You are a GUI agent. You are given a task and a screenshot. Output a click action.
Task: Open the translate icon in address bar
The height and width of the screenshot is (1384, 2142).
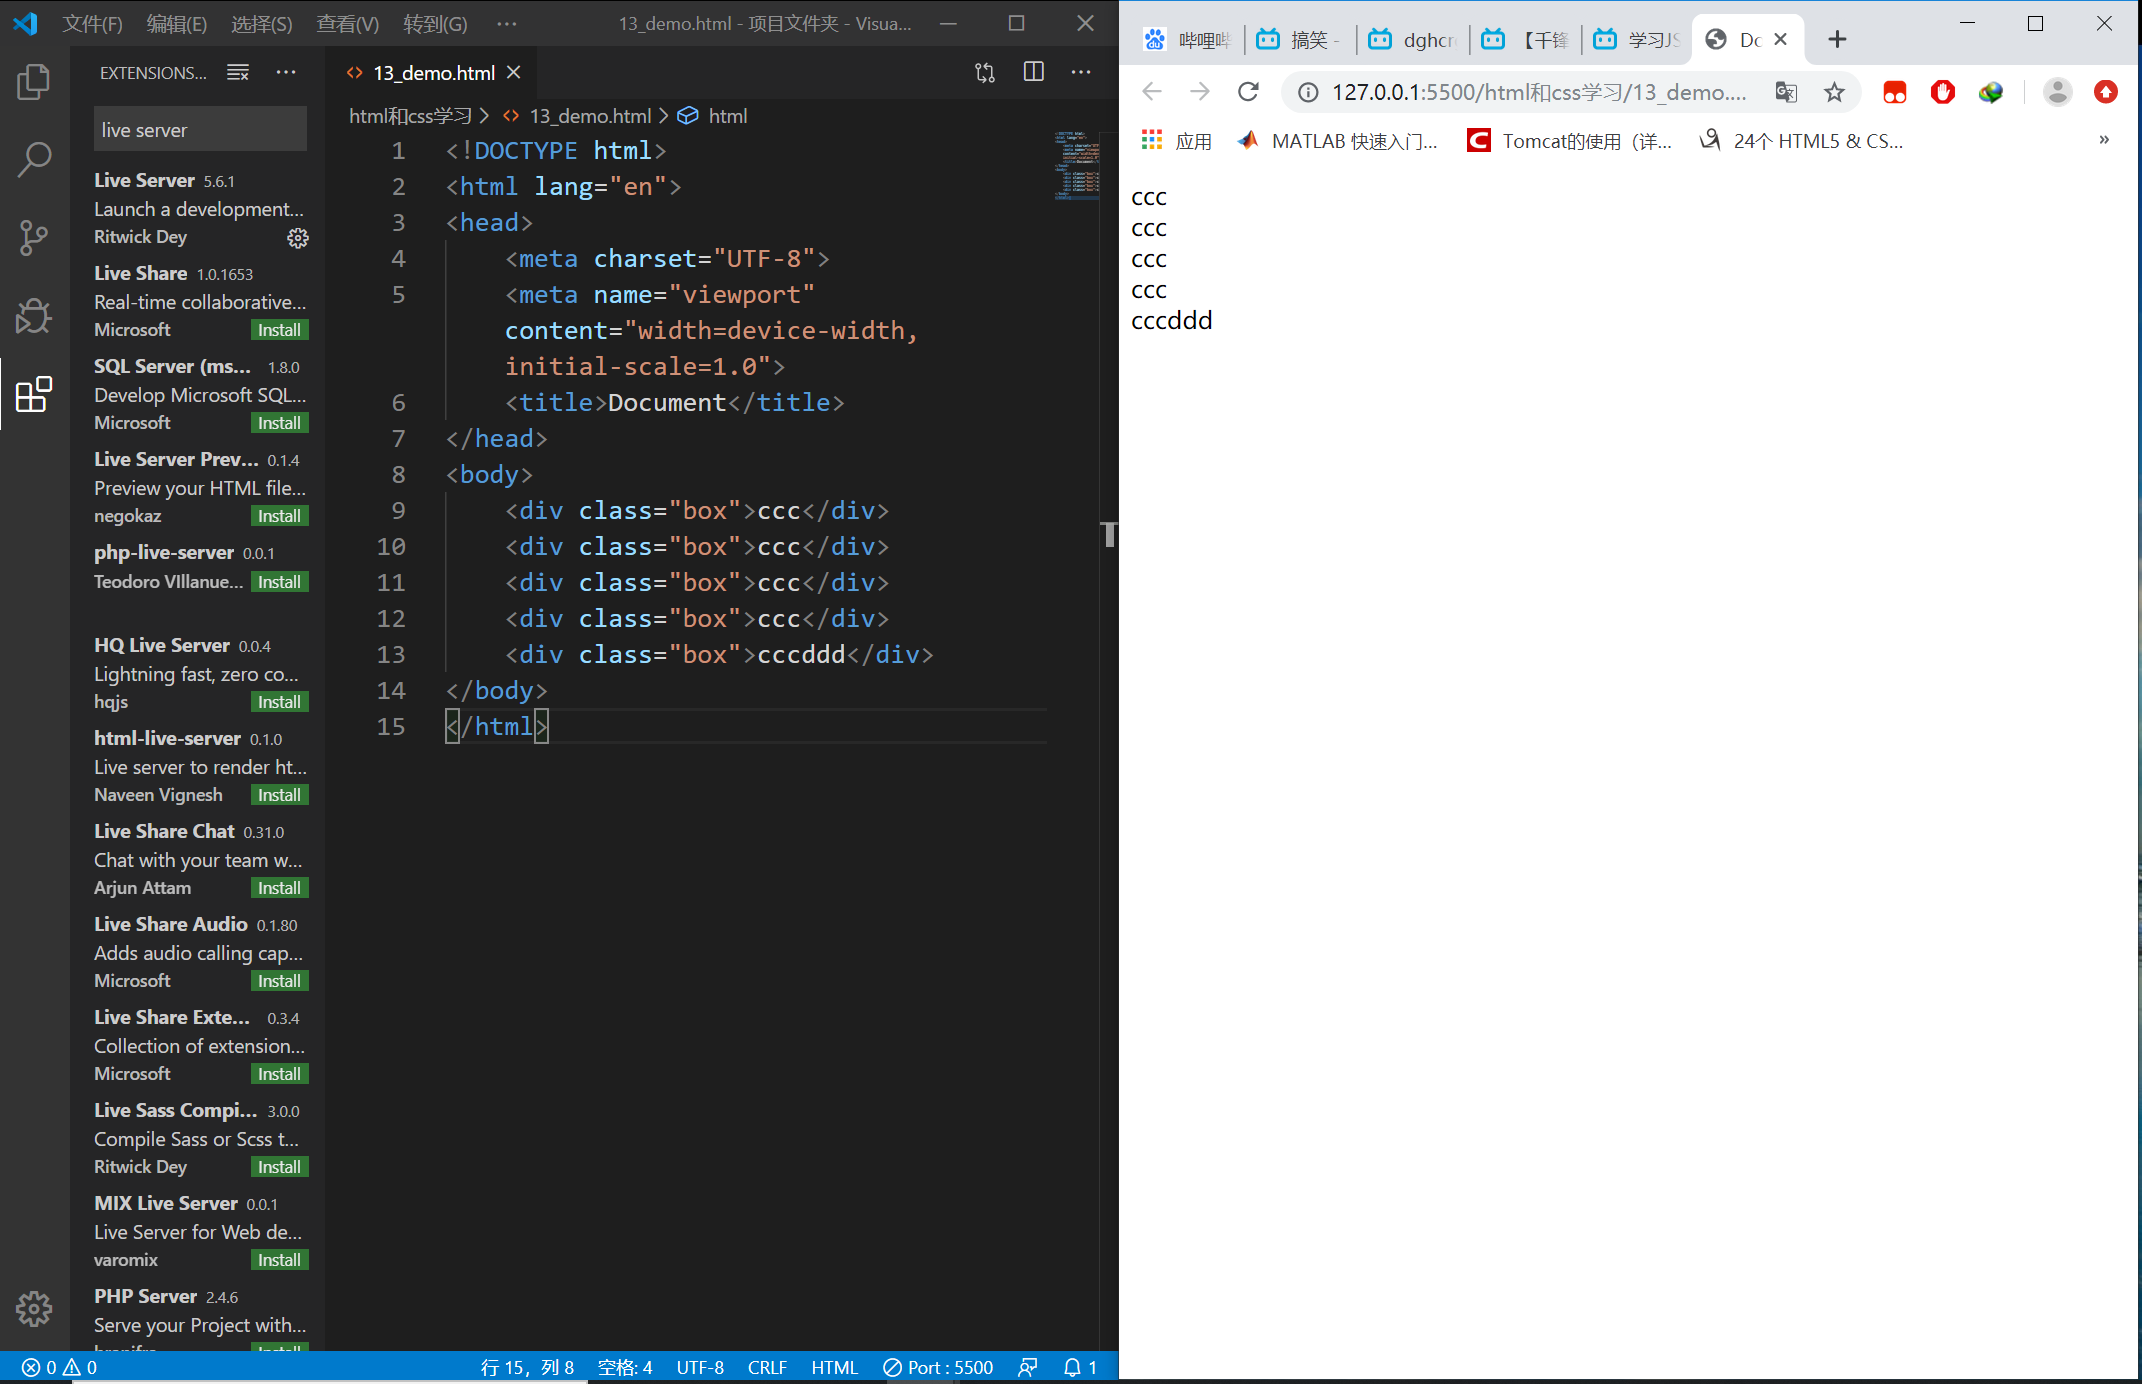tap(1786, 92)
